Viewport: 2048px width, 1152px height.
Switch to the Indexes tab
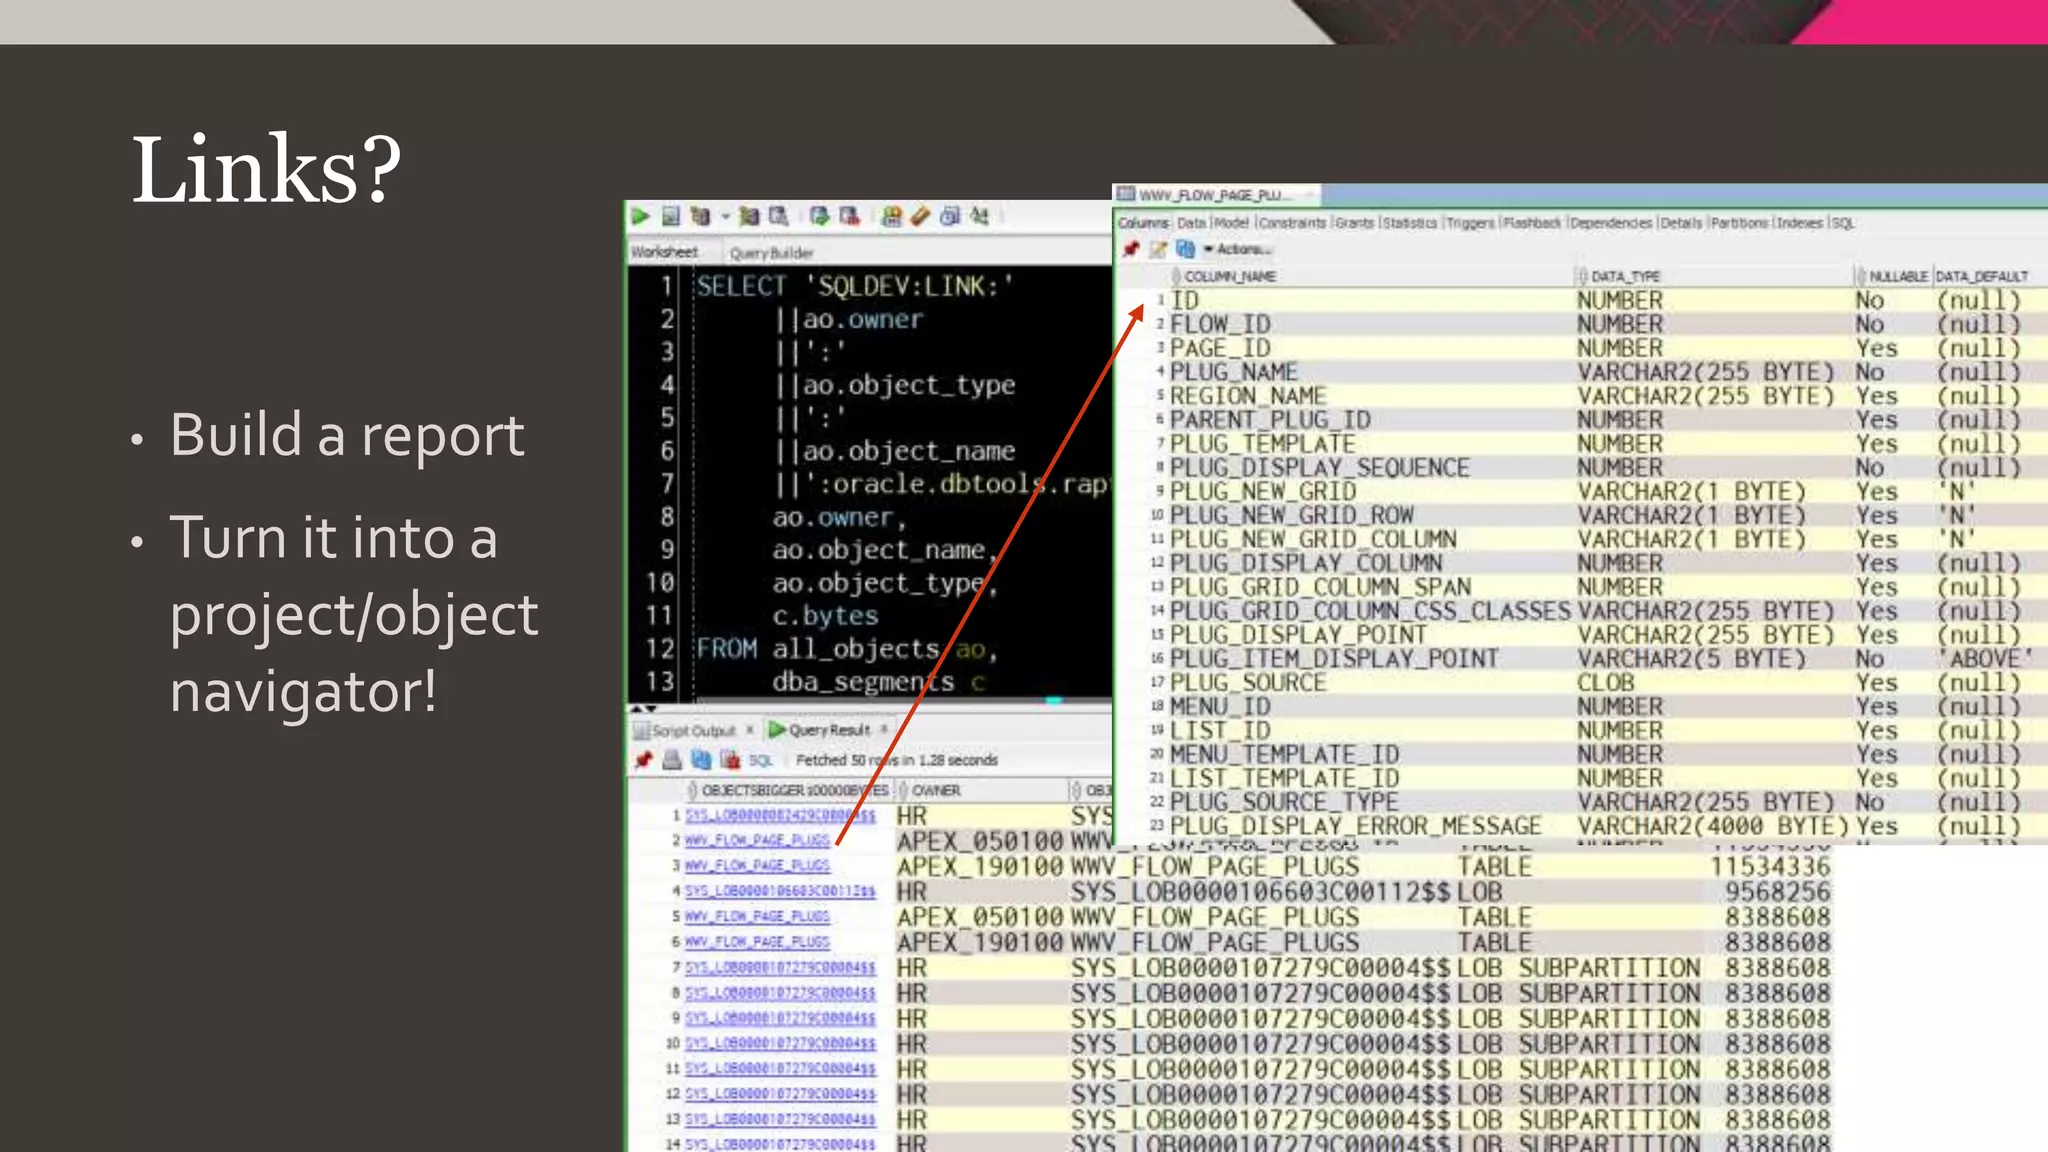[x=1800, y=223]
